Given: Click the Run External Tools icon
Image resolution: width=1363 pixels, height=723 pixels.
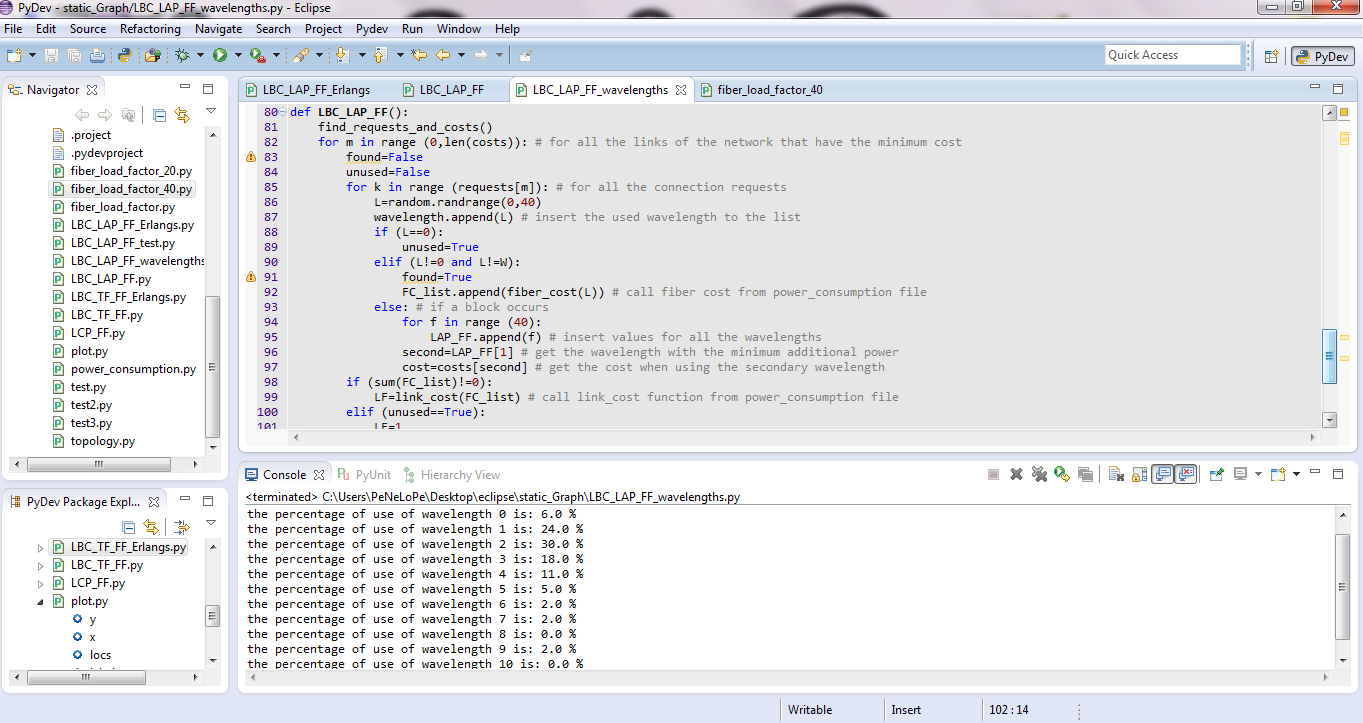Looking at the screenshot, I should [258, 55].
